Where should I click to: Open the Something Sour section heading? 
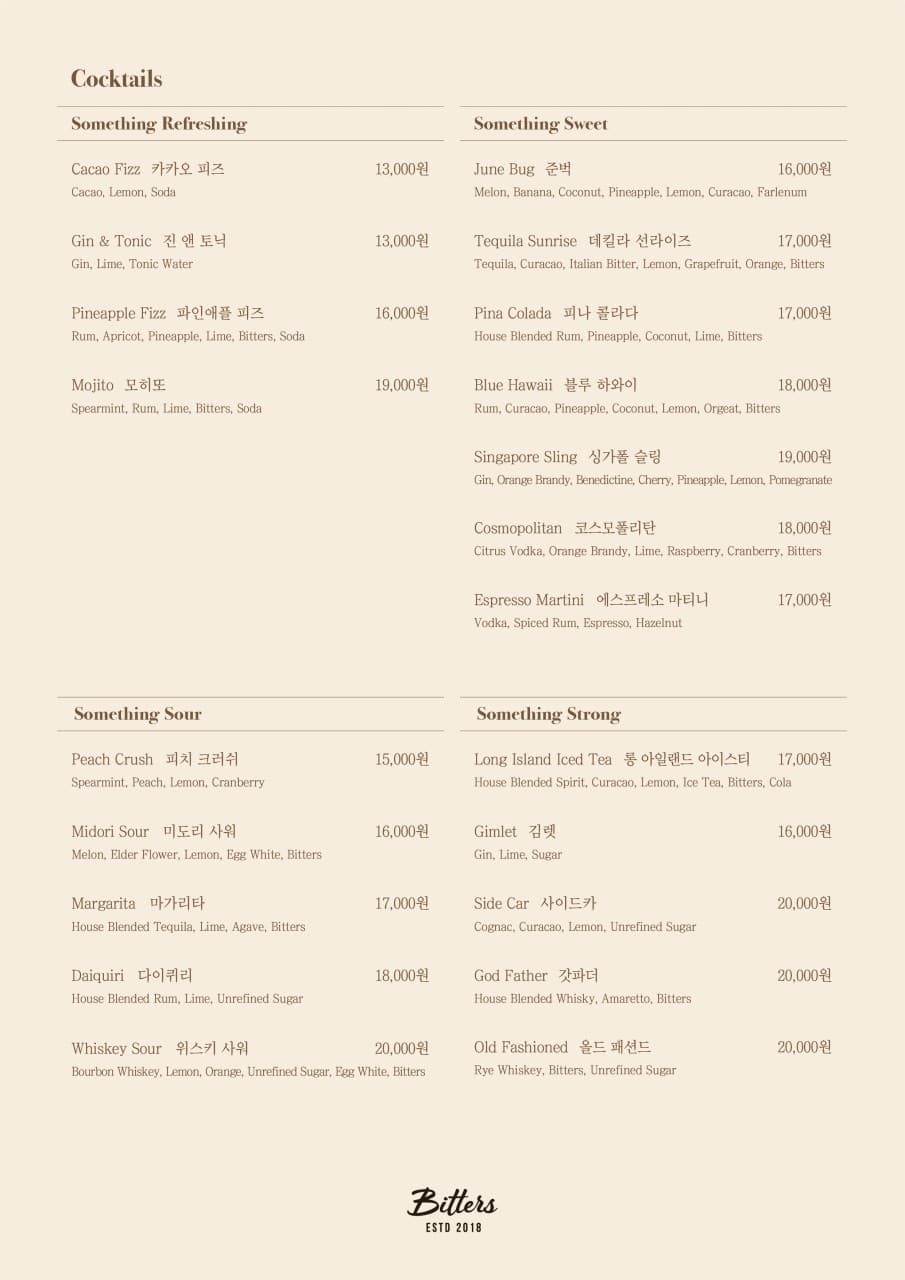tap(138, 714)
